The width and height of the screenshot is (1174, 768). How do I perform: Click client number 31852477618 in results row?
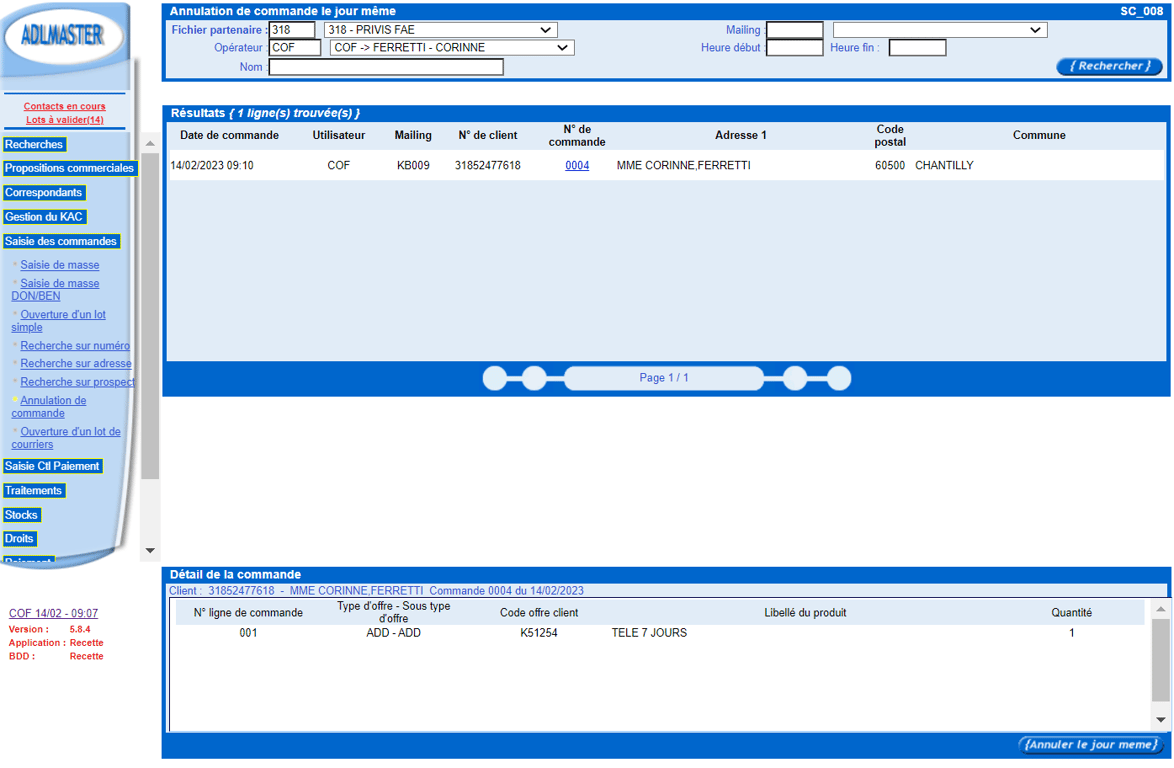click(487, 165)
